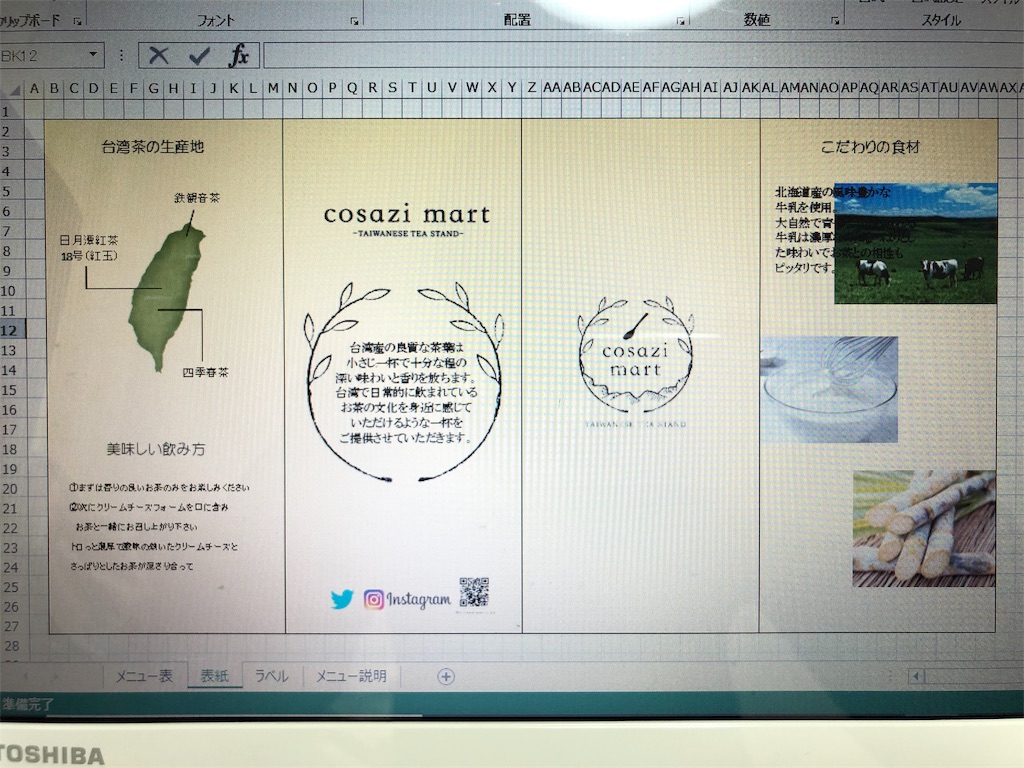Select column A header

click(x=34, y=88)
